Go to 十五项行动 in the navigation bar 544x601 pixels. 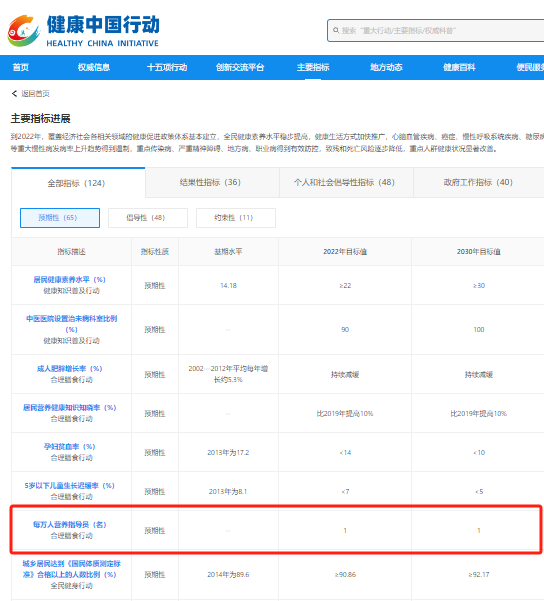pos(167,67)
